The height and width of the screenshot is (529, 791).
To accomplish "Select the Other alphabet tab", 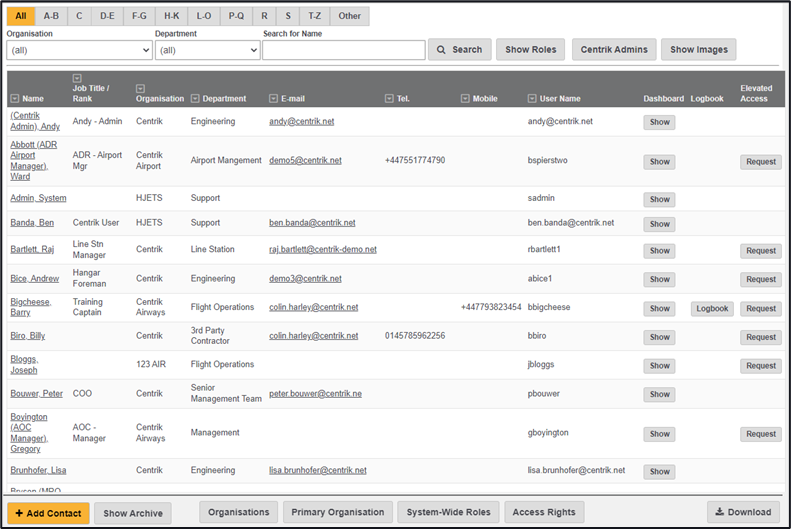I will 350,16.
